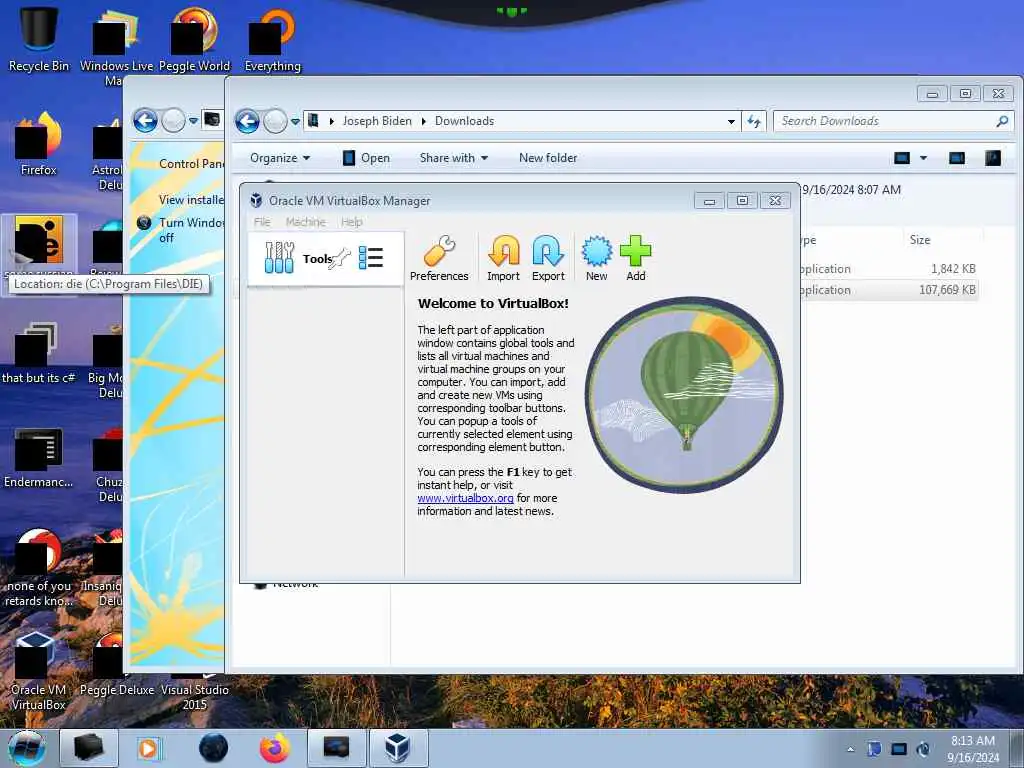Click the taskbar clock showing 8:13 AM
This screenshot has height=768, width=1024.
tap(972, 749)
